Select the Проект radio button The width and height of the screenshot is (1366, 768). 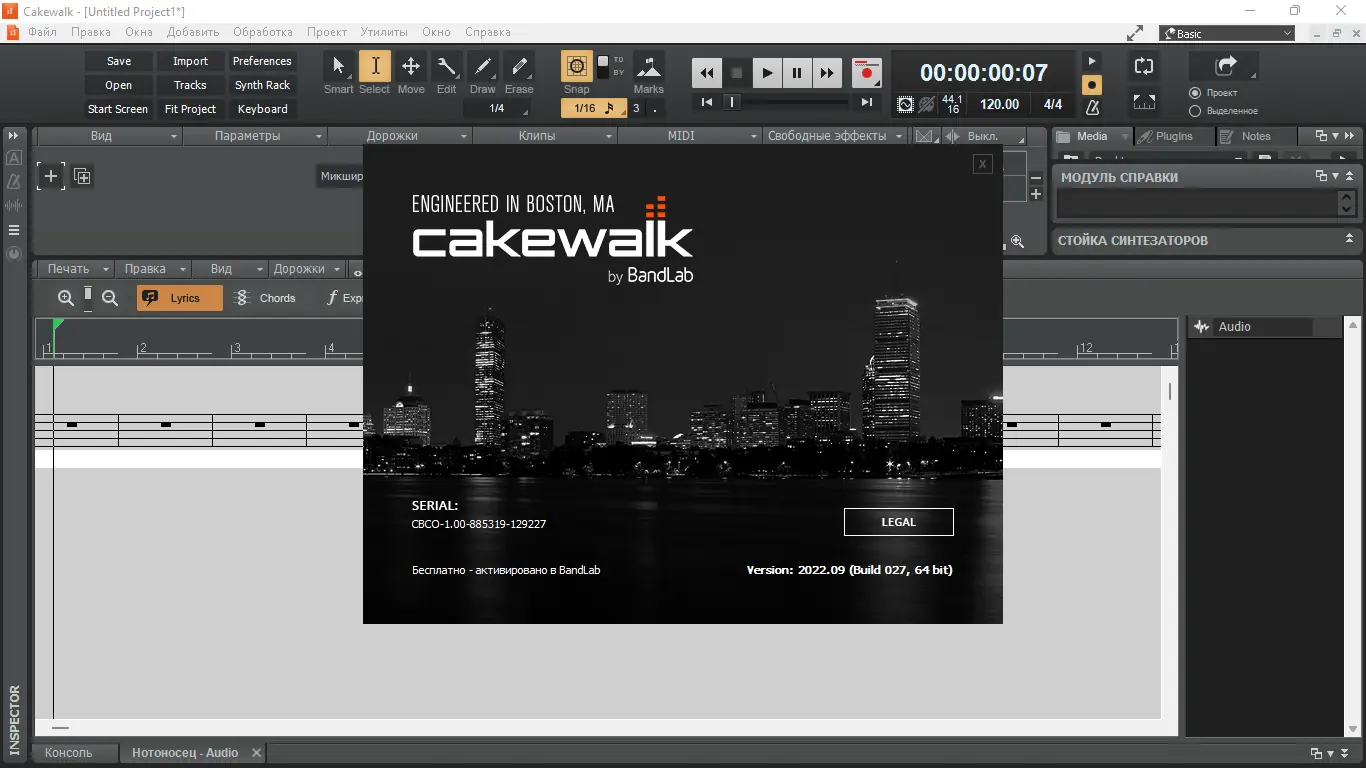(x=1195, y=93)
